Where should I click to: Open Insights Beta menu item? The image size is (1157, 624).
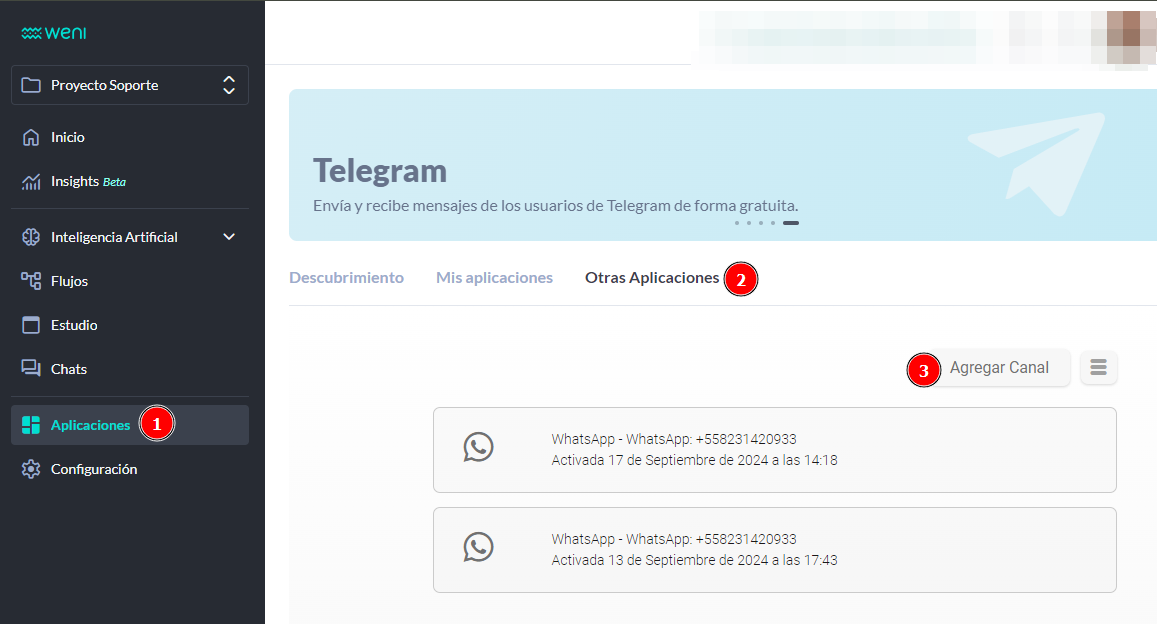(x=130, y=181)
